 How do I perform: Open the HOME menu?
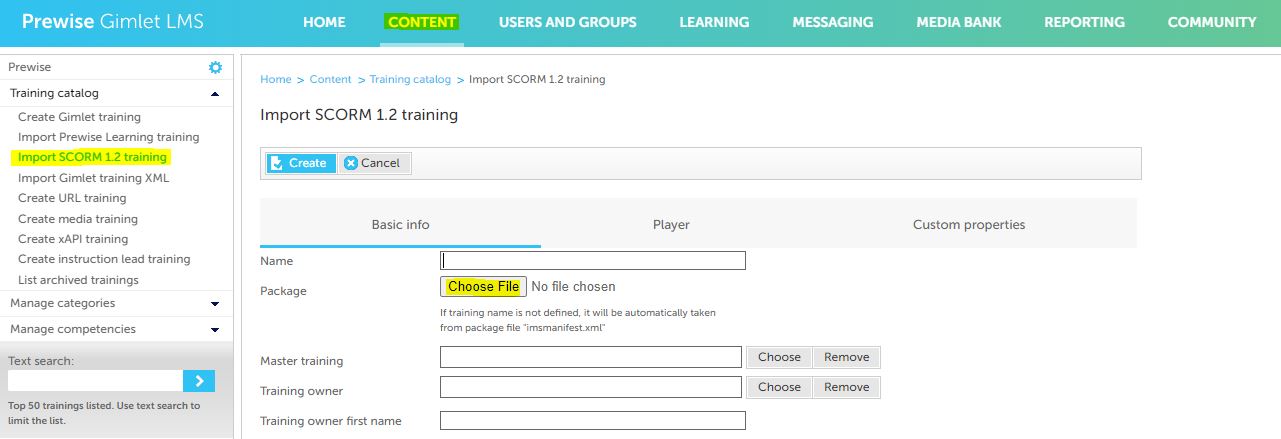[x=324, y=22]
